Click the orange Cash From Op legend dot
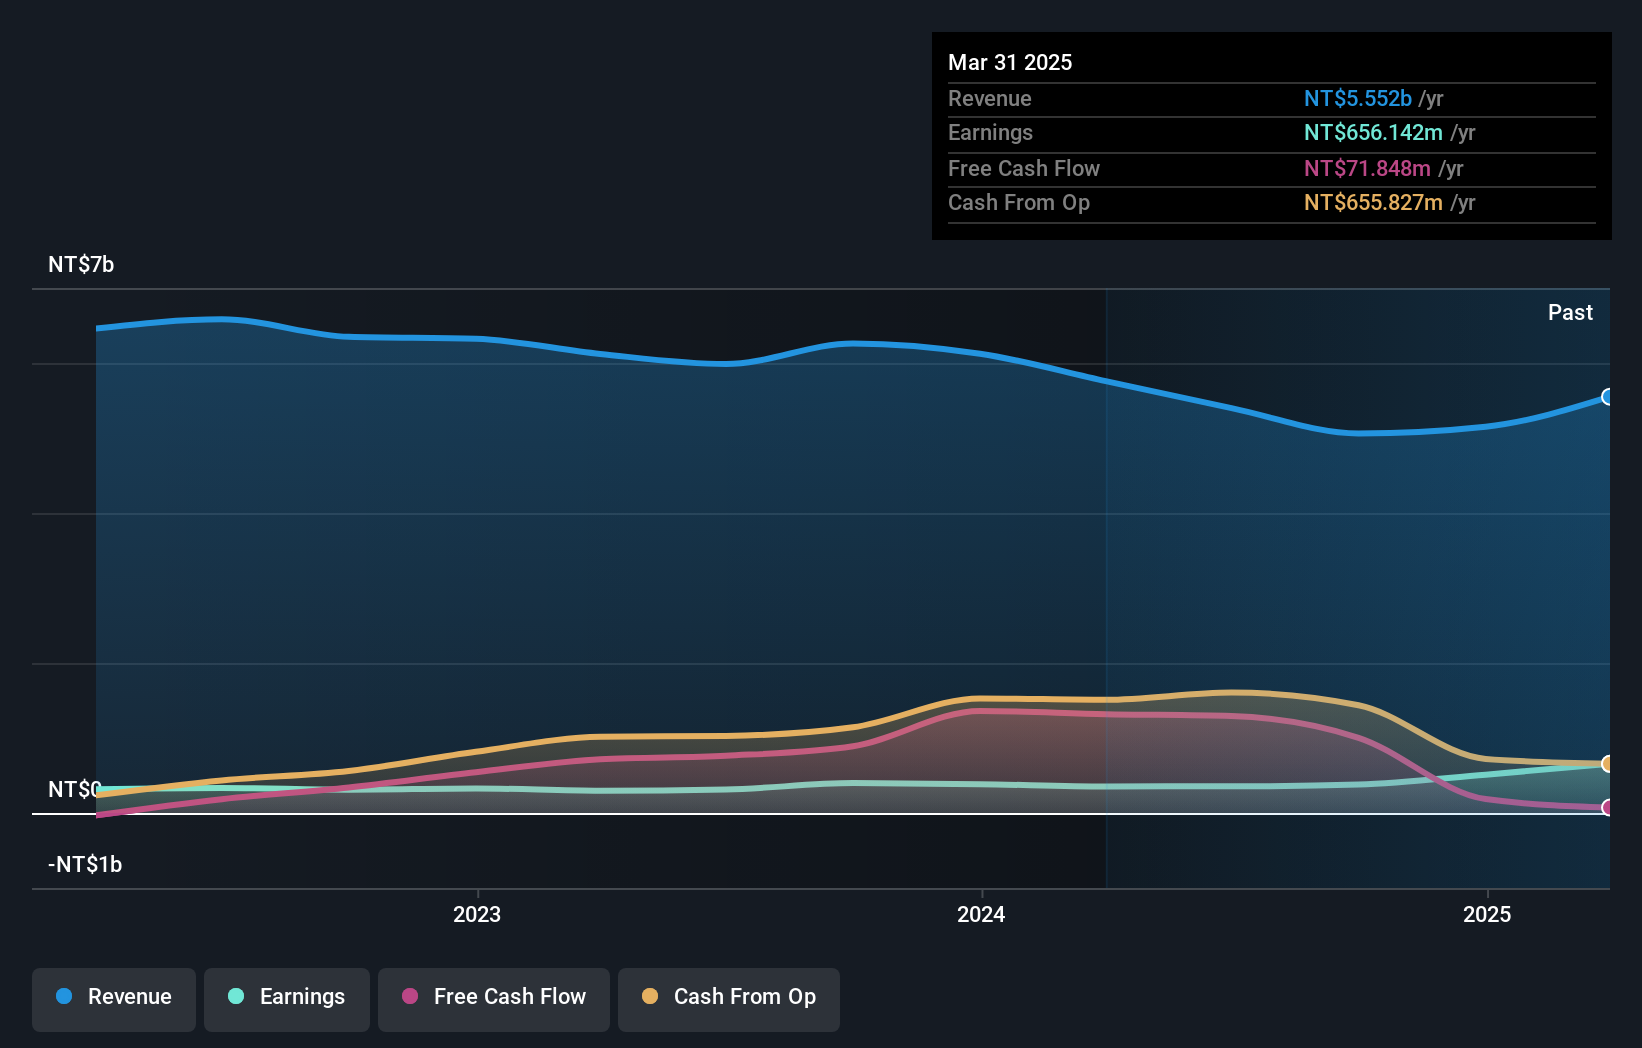 [x=650, y=996]
